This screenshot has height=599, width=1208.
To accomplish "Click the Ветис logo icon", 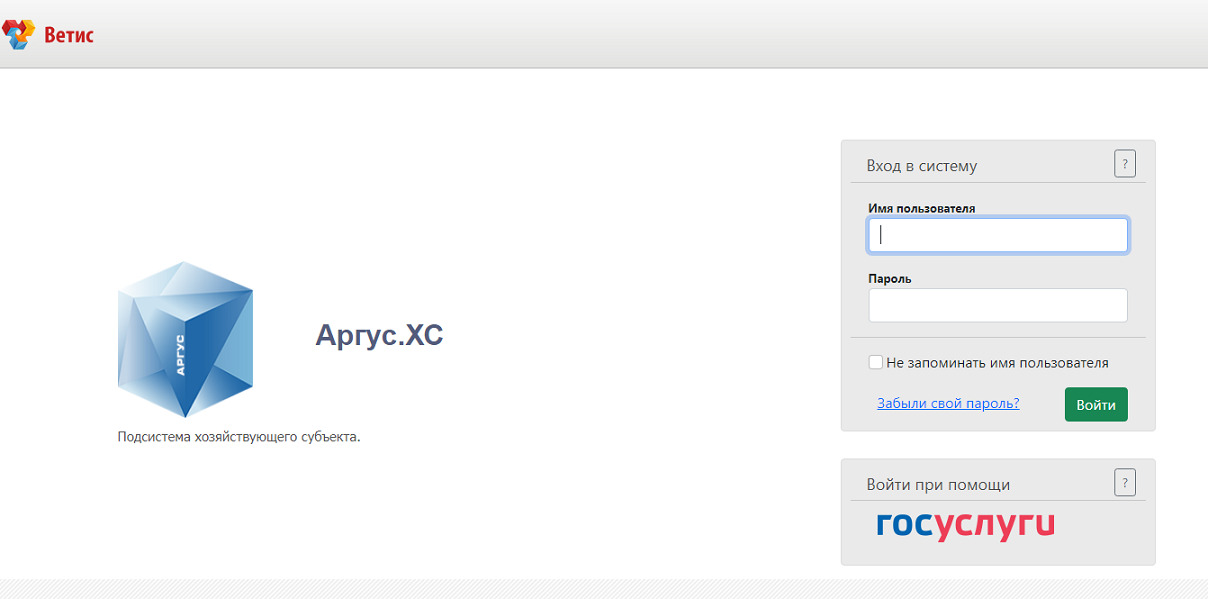I will click(18, 35).
